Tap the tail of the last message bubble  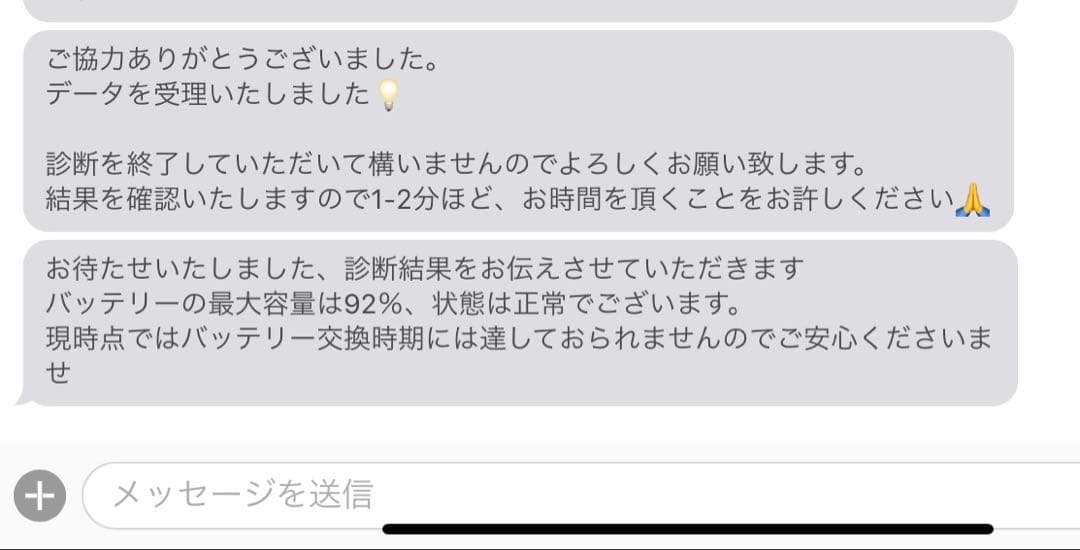pos(23,398)
